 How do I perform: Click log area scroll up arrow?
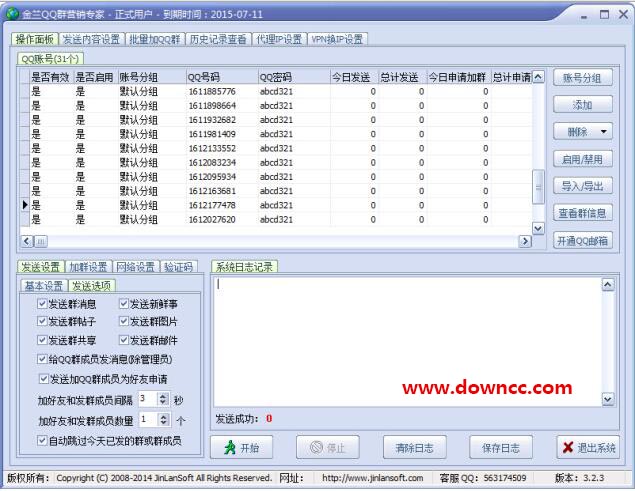pos(608,285)
